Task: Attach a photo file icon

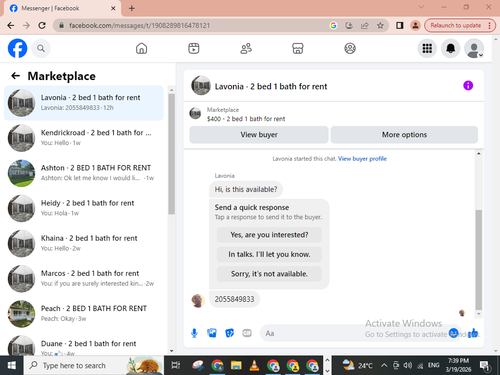Action: point(212,333)
